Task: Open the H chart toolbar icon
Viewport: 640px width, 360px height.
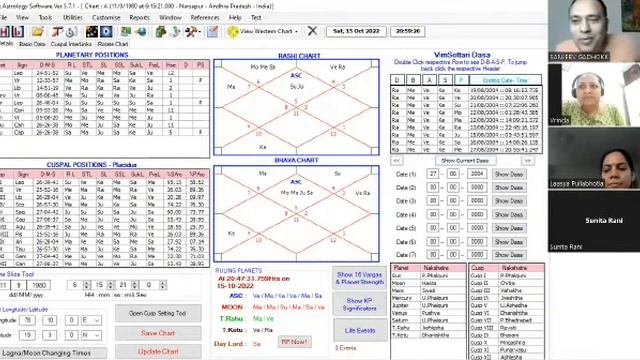Action: (4, 31)
